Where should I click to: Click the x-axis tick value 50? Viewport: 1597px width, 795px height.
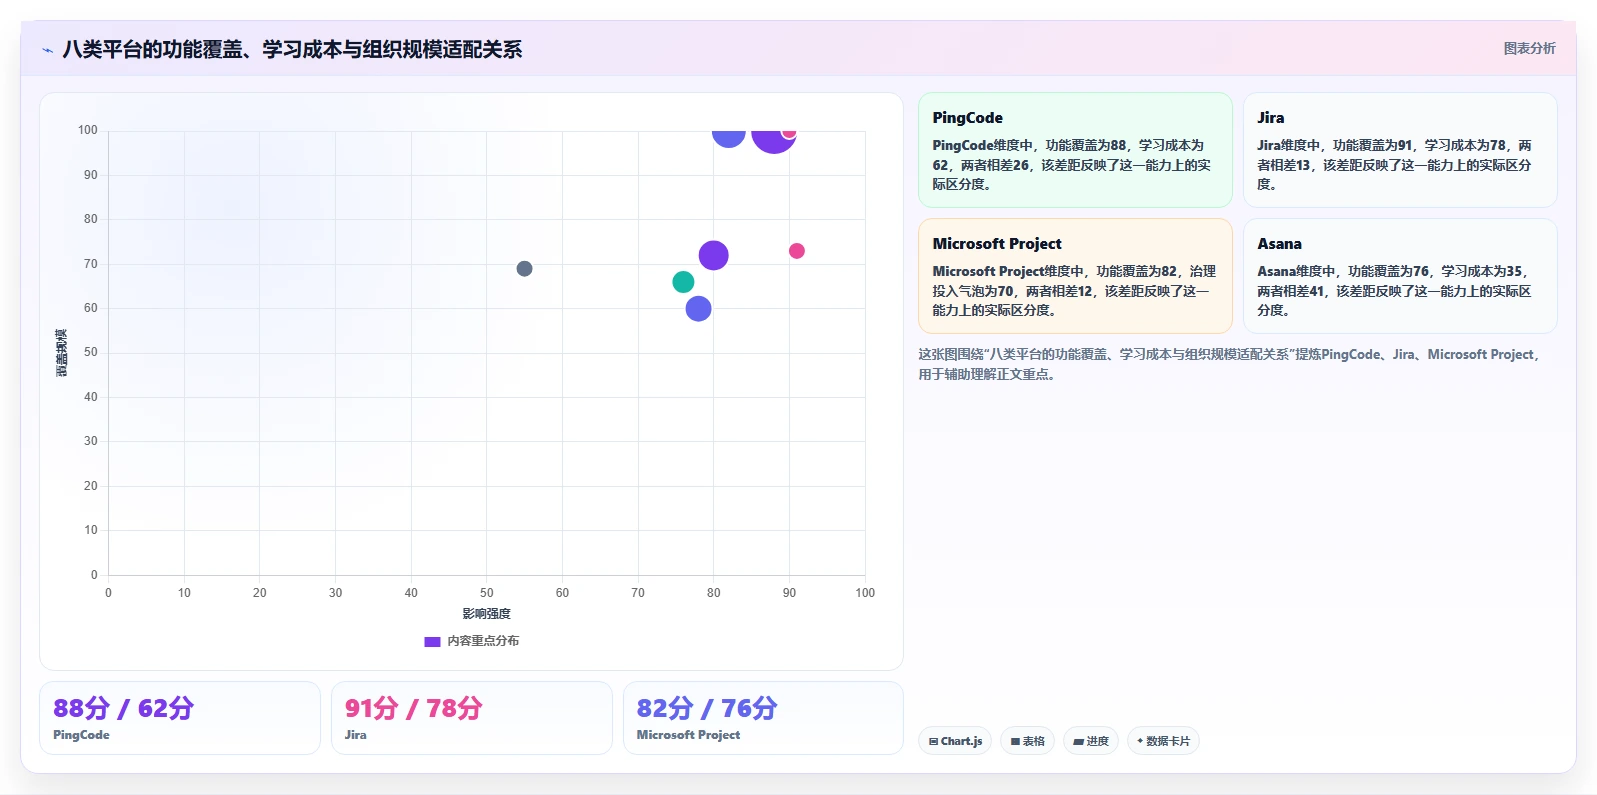point(486,593)
